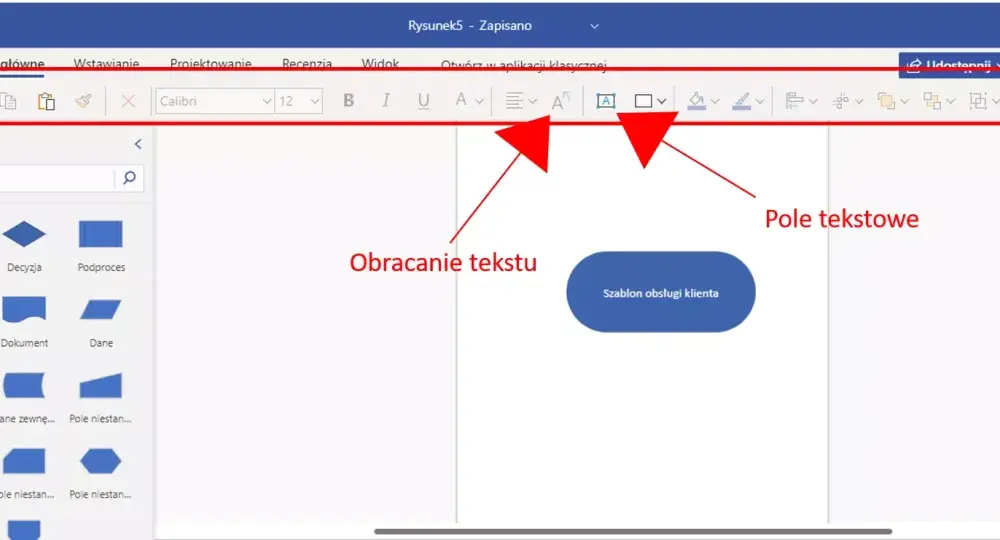Open the bring forward arrange menu
Viewport: 1000px width, 540px height.
tap(893, 101)
